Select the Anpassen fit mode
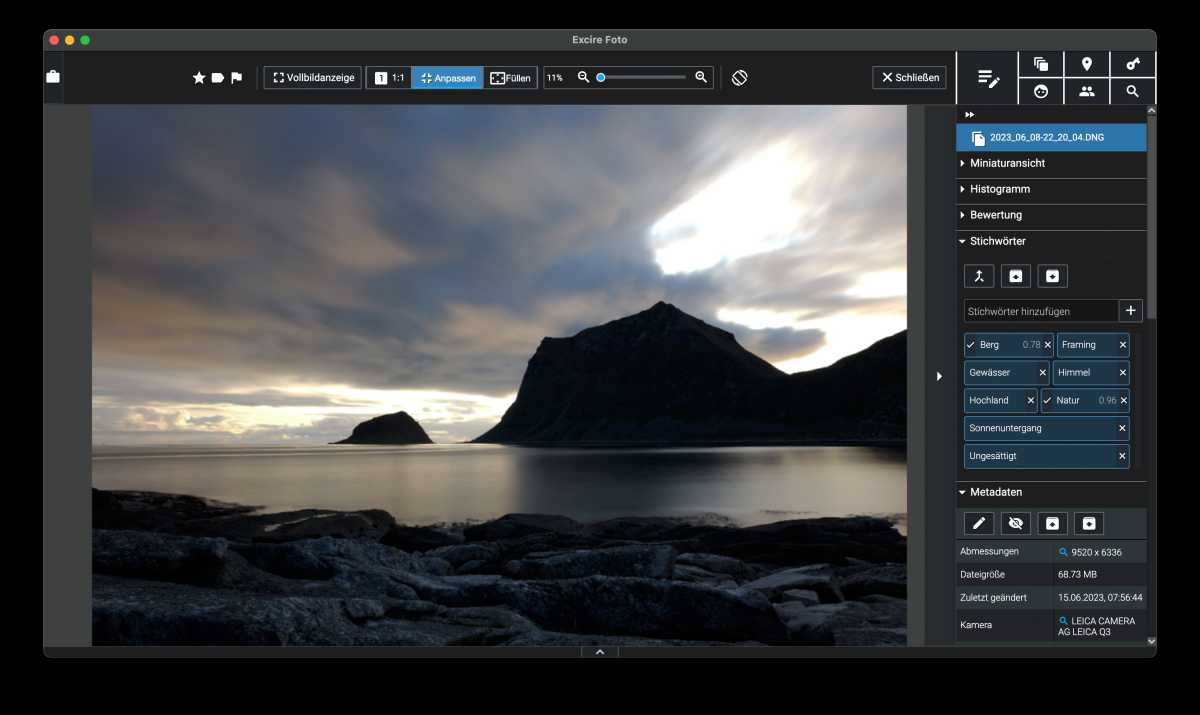 point(447,78)
